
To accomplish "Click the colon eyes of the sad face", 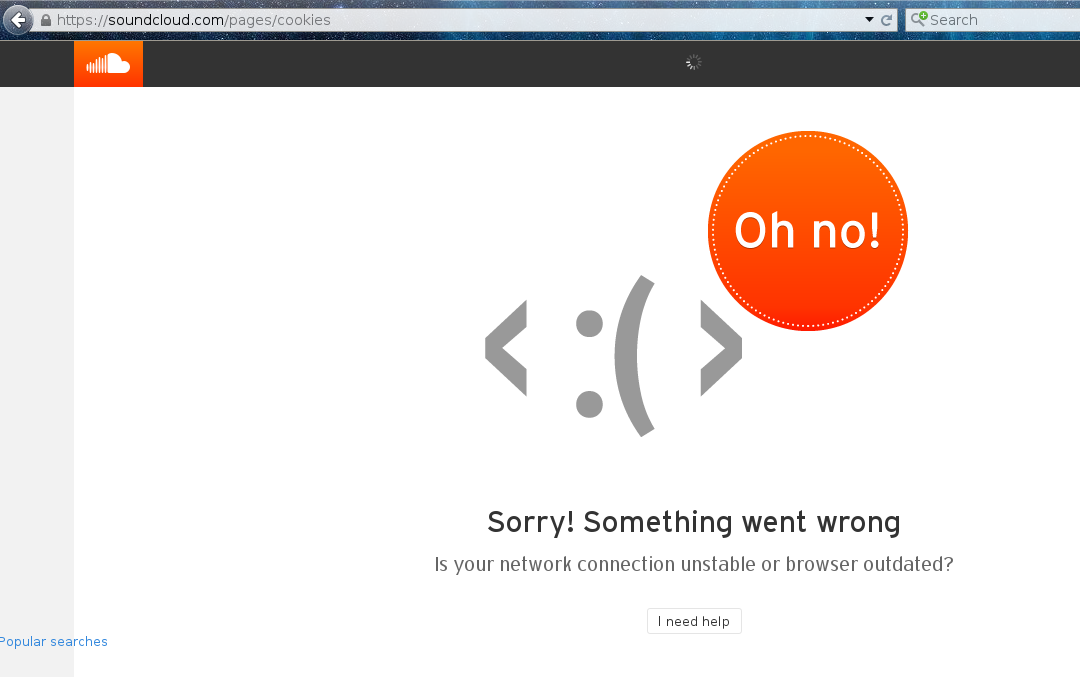I will pos(589,364).
